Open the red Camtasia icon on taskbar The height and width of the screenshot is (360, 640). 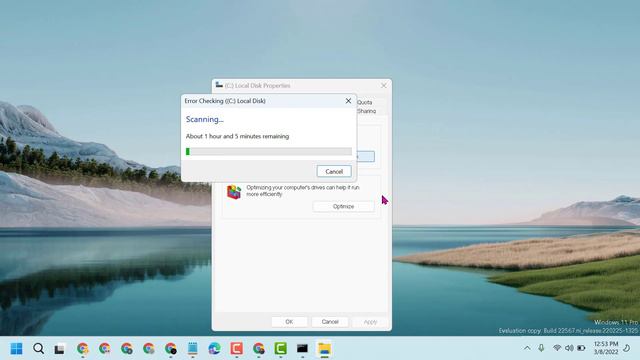(236, 349)
